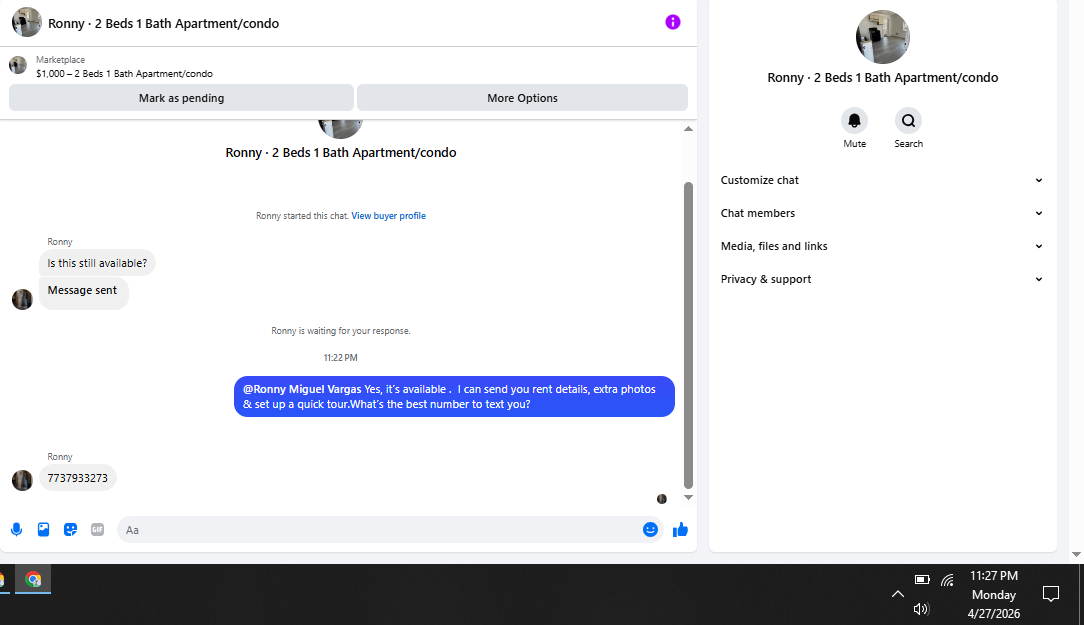
Task: Attach a photo file icon
Action: click(x=44, y=530)
